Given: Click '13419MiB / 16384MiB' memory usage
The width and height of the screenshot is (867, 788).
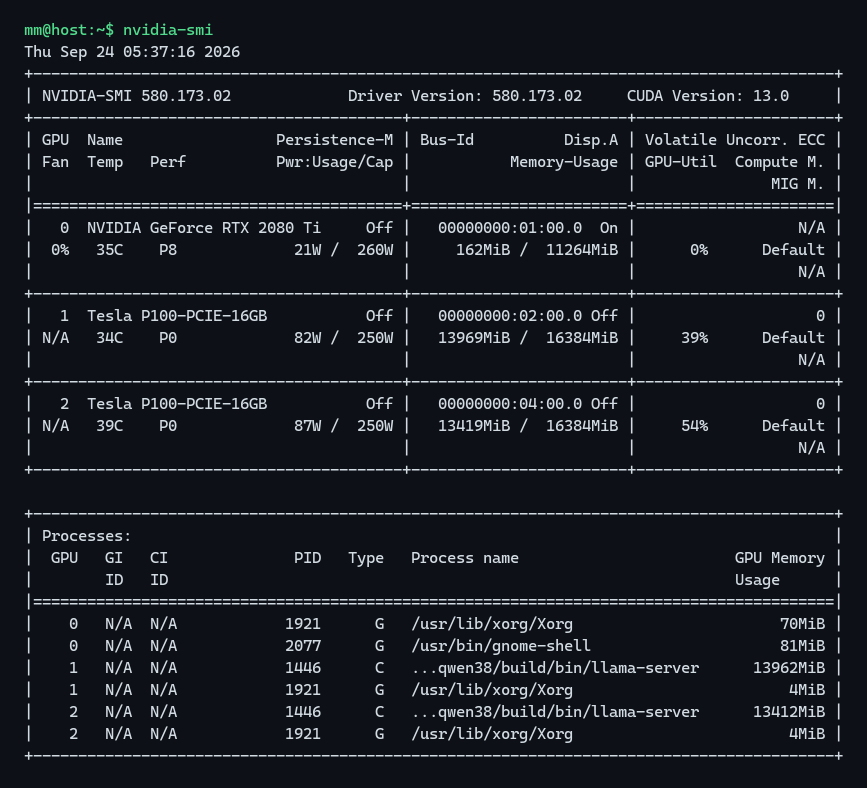Looking at the screenshot, I should pos(528,426).
